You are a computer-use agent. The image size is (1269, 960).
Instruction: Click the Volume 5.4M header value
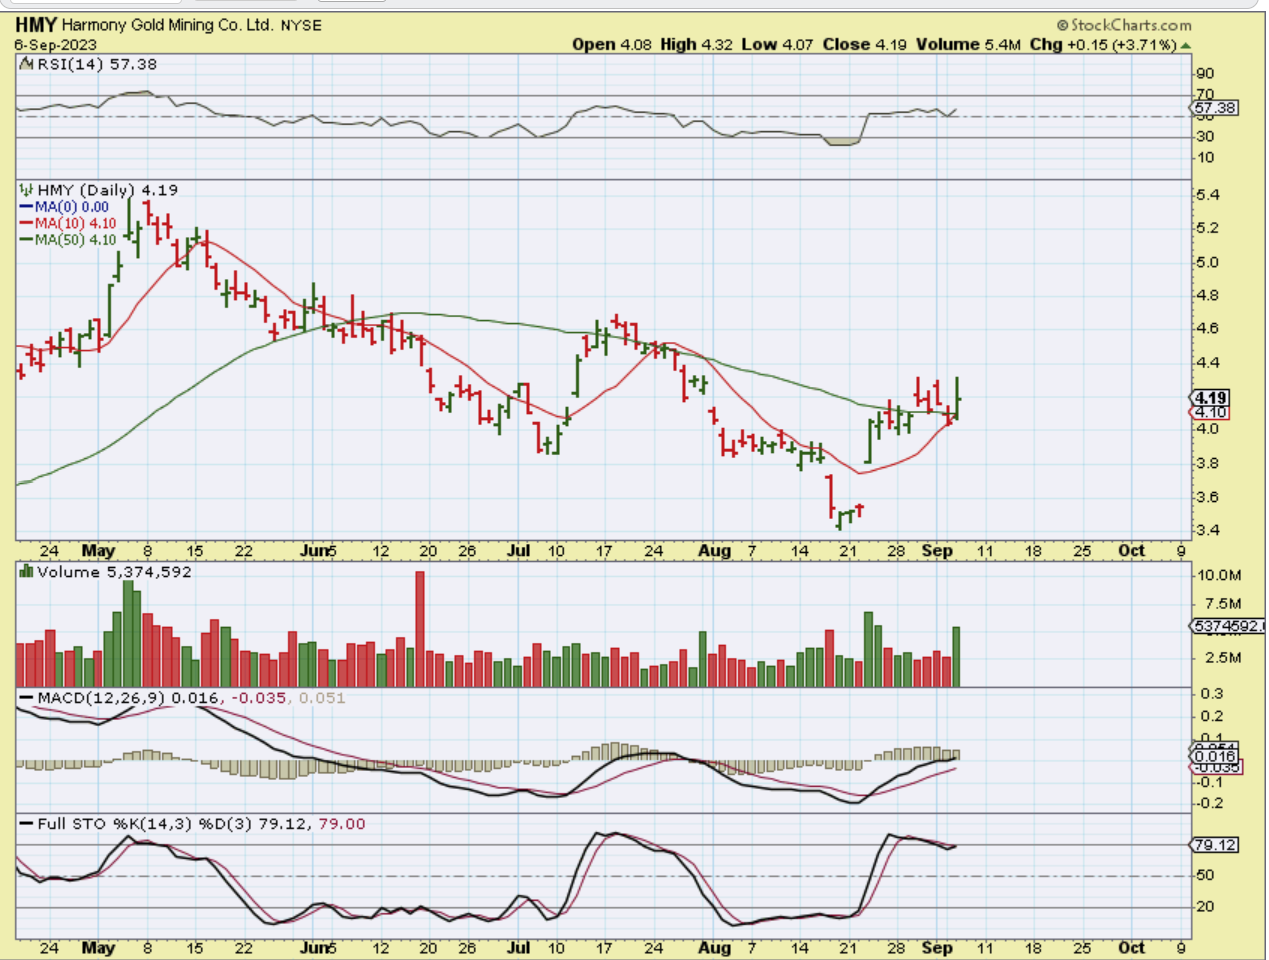coord(969,45)
